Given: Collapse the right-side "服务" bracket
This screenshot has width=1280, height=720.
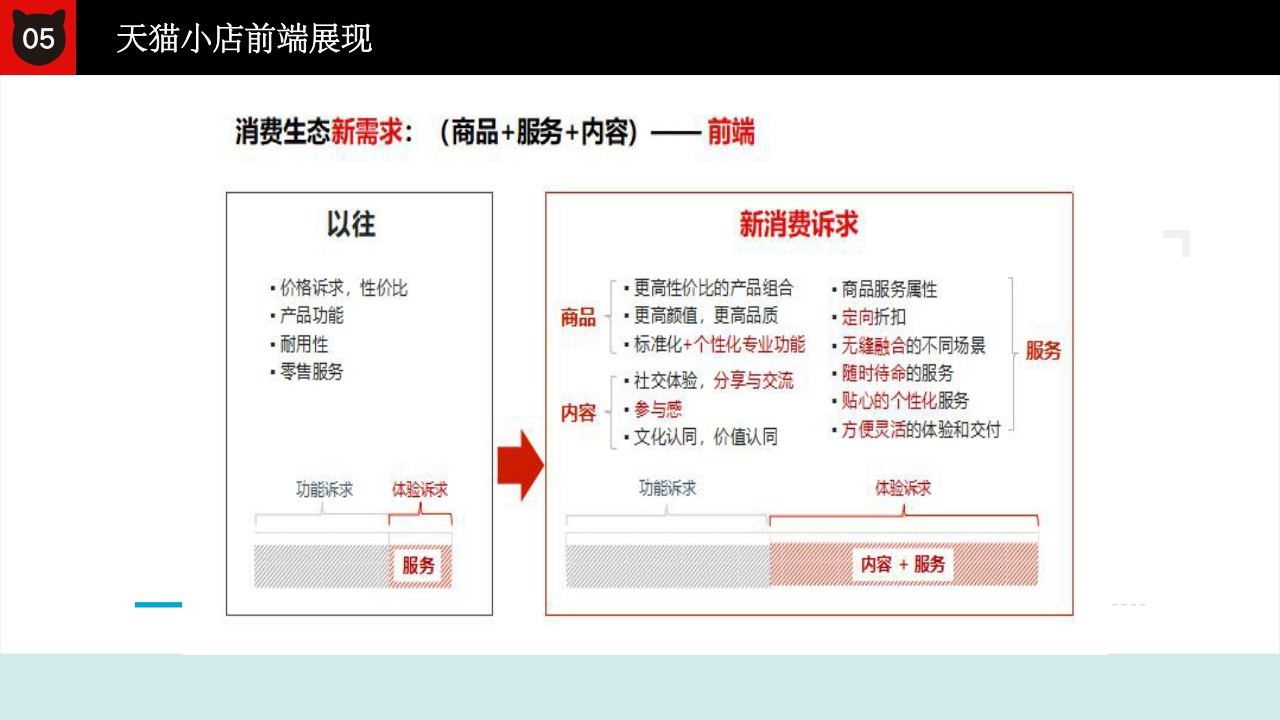Looking at the screenshot, I should 1013,351.
